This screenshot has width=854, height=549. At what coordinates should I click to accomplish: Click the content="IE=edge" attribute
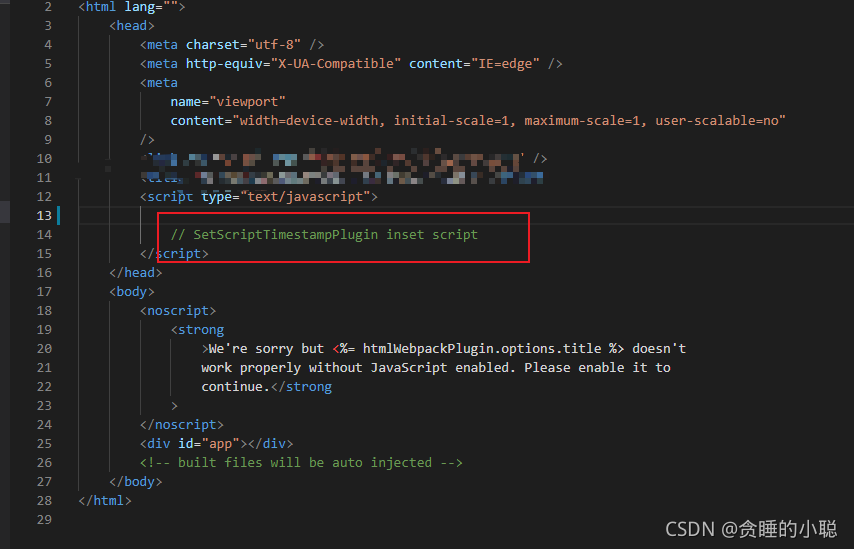coord(474,64)
